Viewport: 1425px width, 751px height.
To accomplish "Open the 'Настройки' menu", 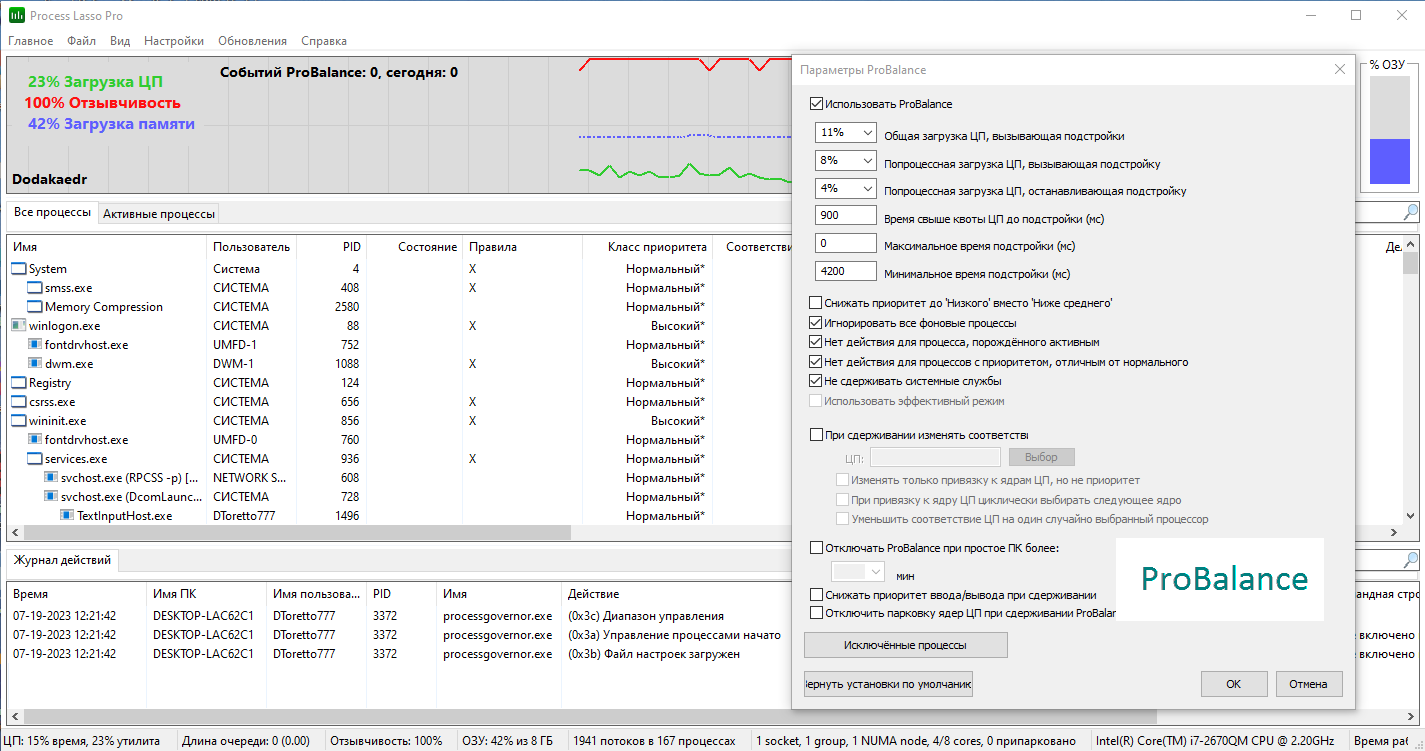I will pyautogui.click(x=174, y=41).
